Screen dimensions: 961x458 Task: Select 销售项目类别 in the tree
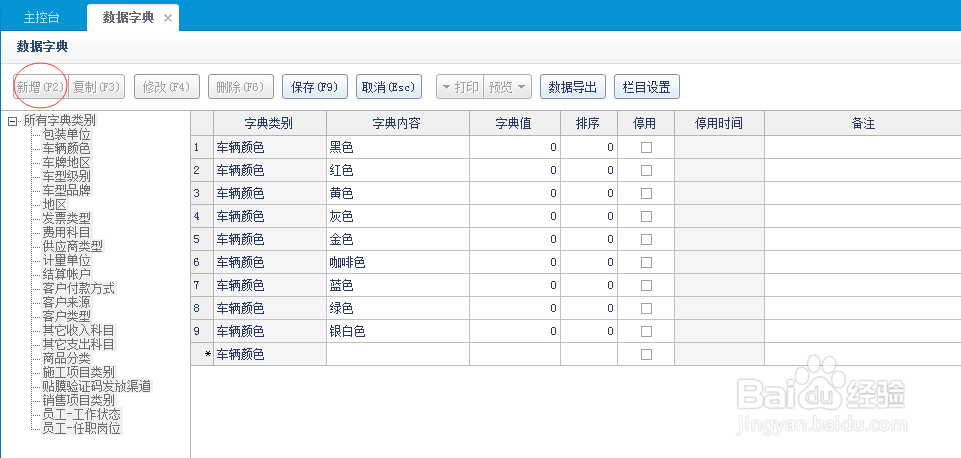coord(78,400)
